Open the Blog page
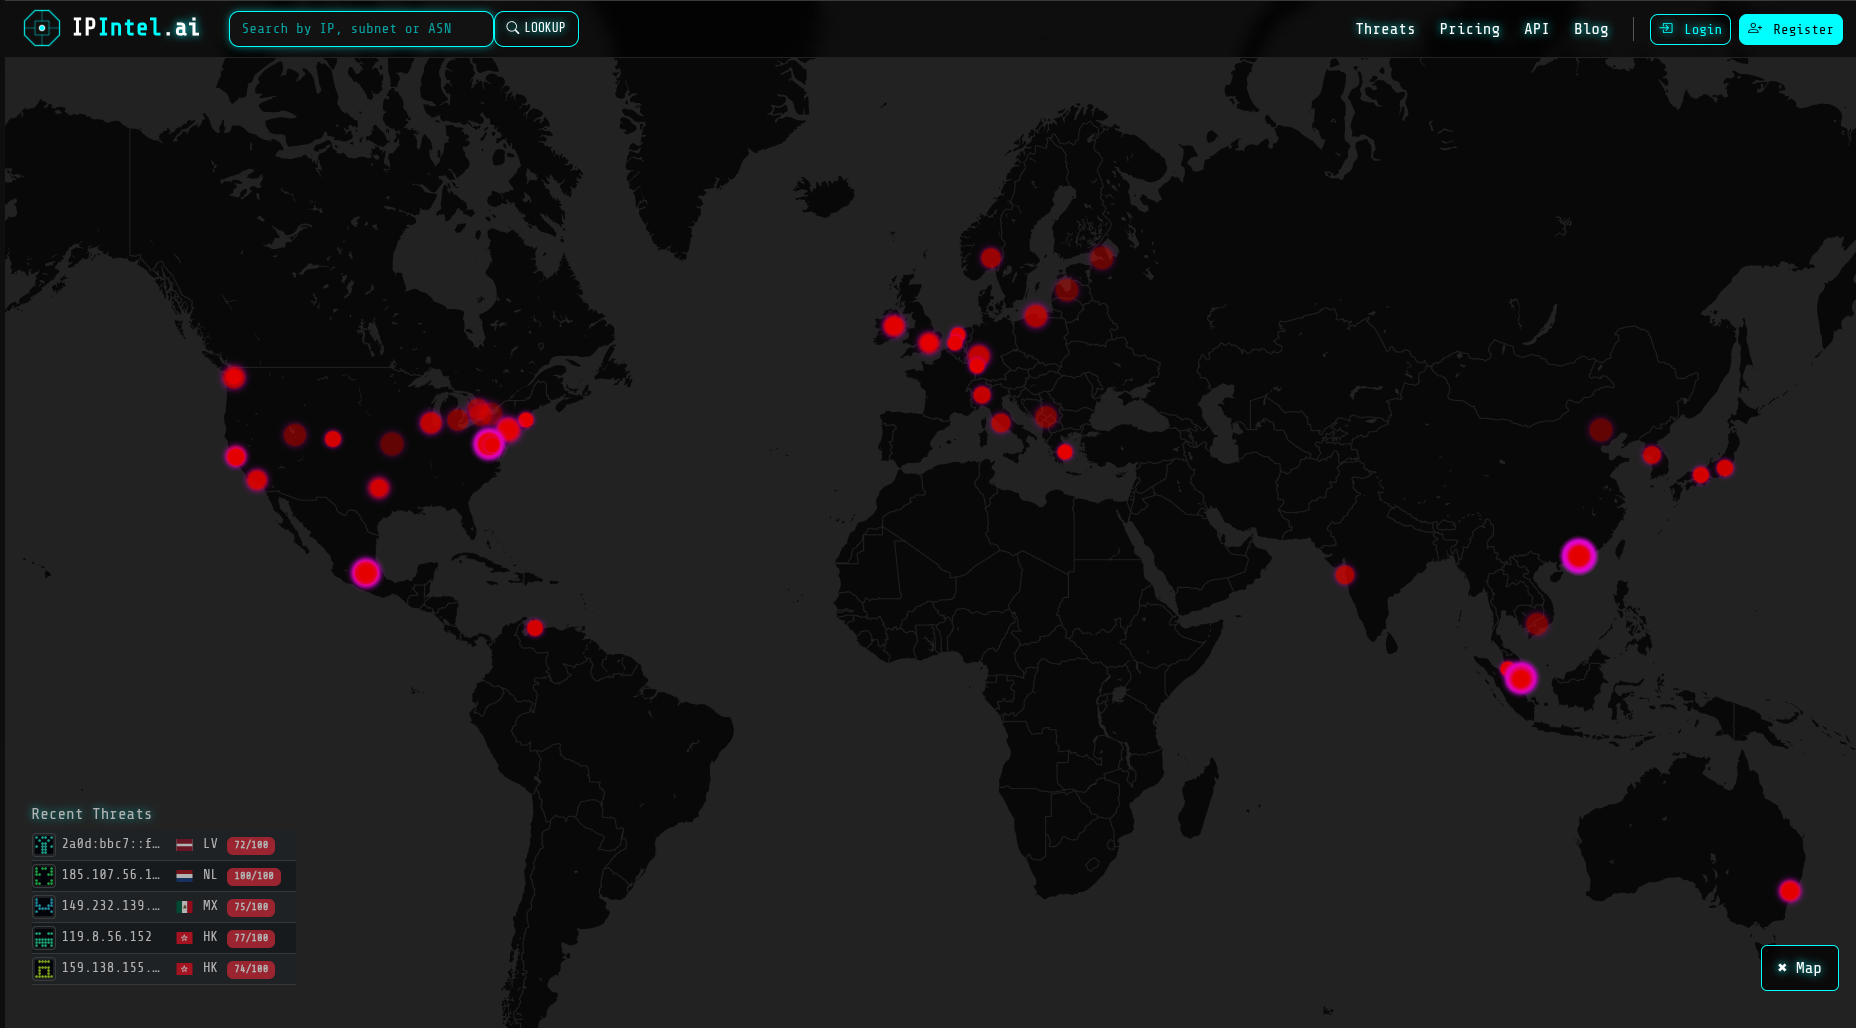This screenshot has height=1028, width=1856. pos(1591,29)
